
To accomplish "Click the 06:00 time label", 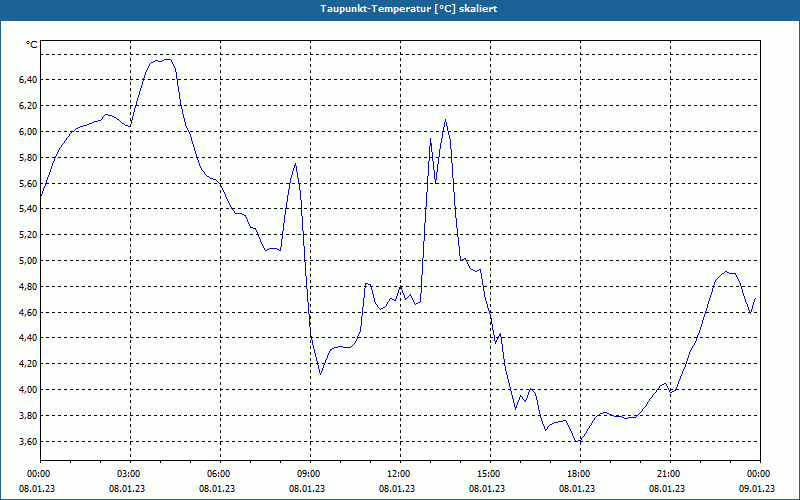I will point(217,474).
